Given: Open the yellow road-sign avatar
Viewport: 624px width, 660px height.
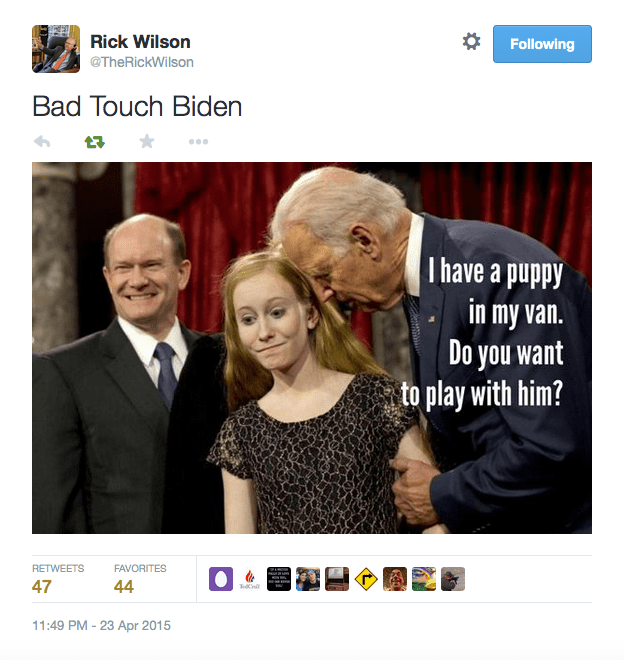Looking at the screenshot, I should 366,579.
